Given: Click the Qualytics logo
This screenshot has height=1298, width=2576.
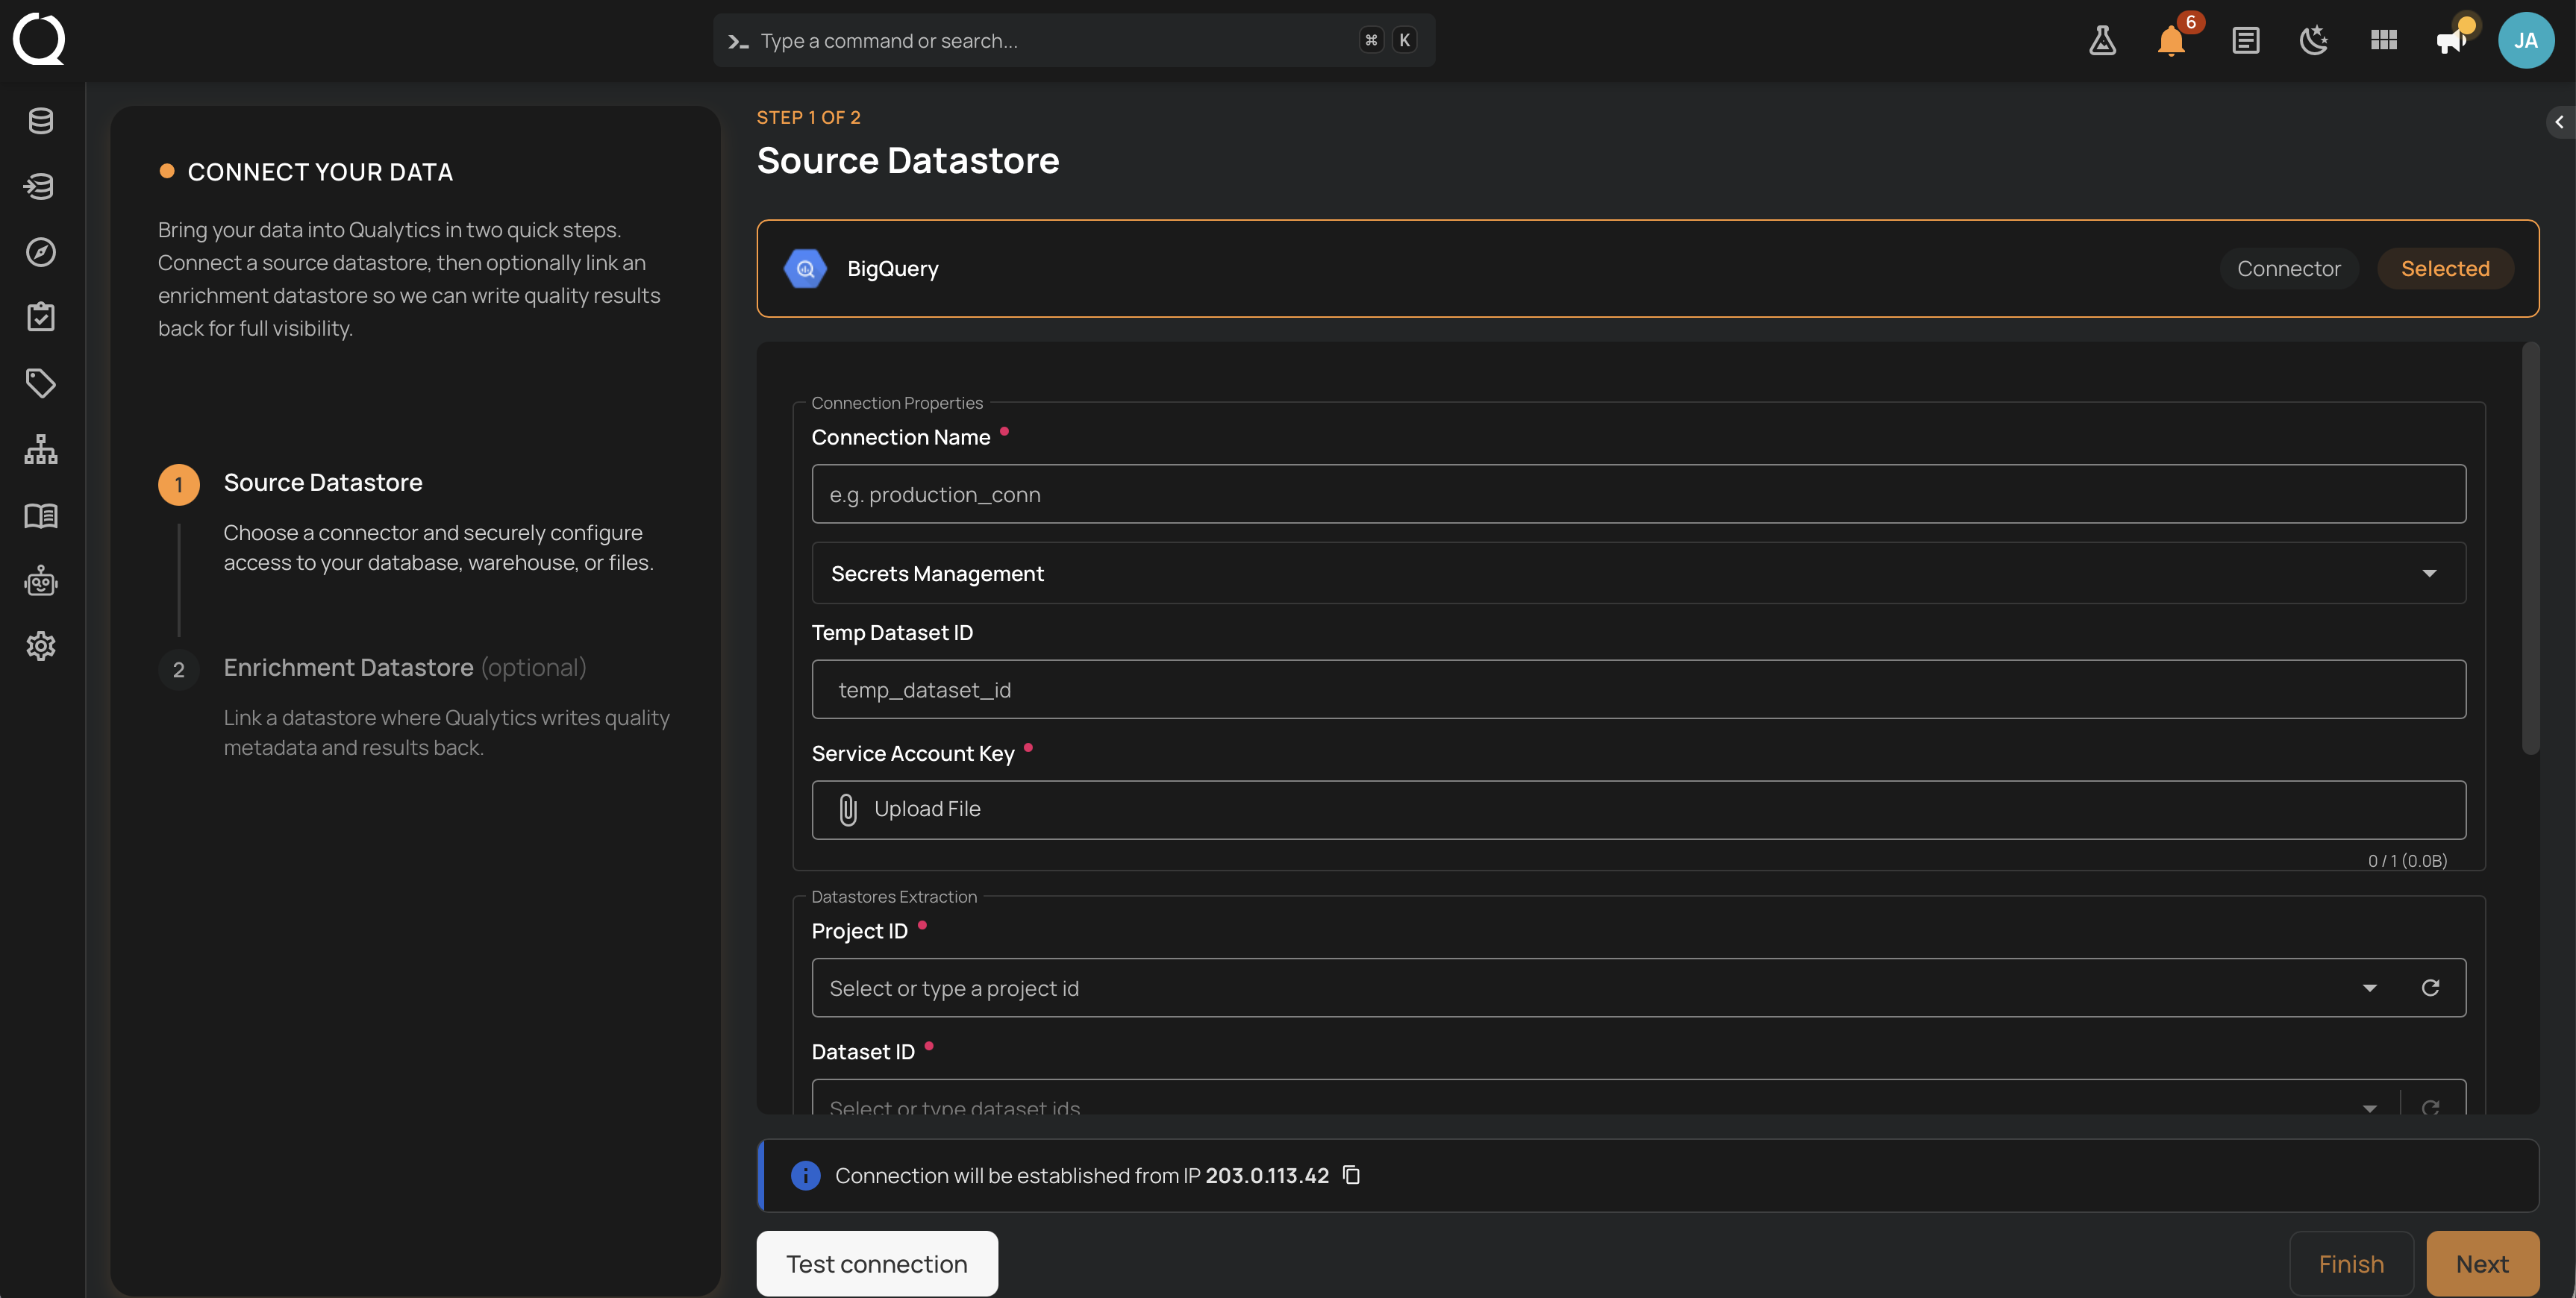Looking at the screenshot, I should [39, 39].
